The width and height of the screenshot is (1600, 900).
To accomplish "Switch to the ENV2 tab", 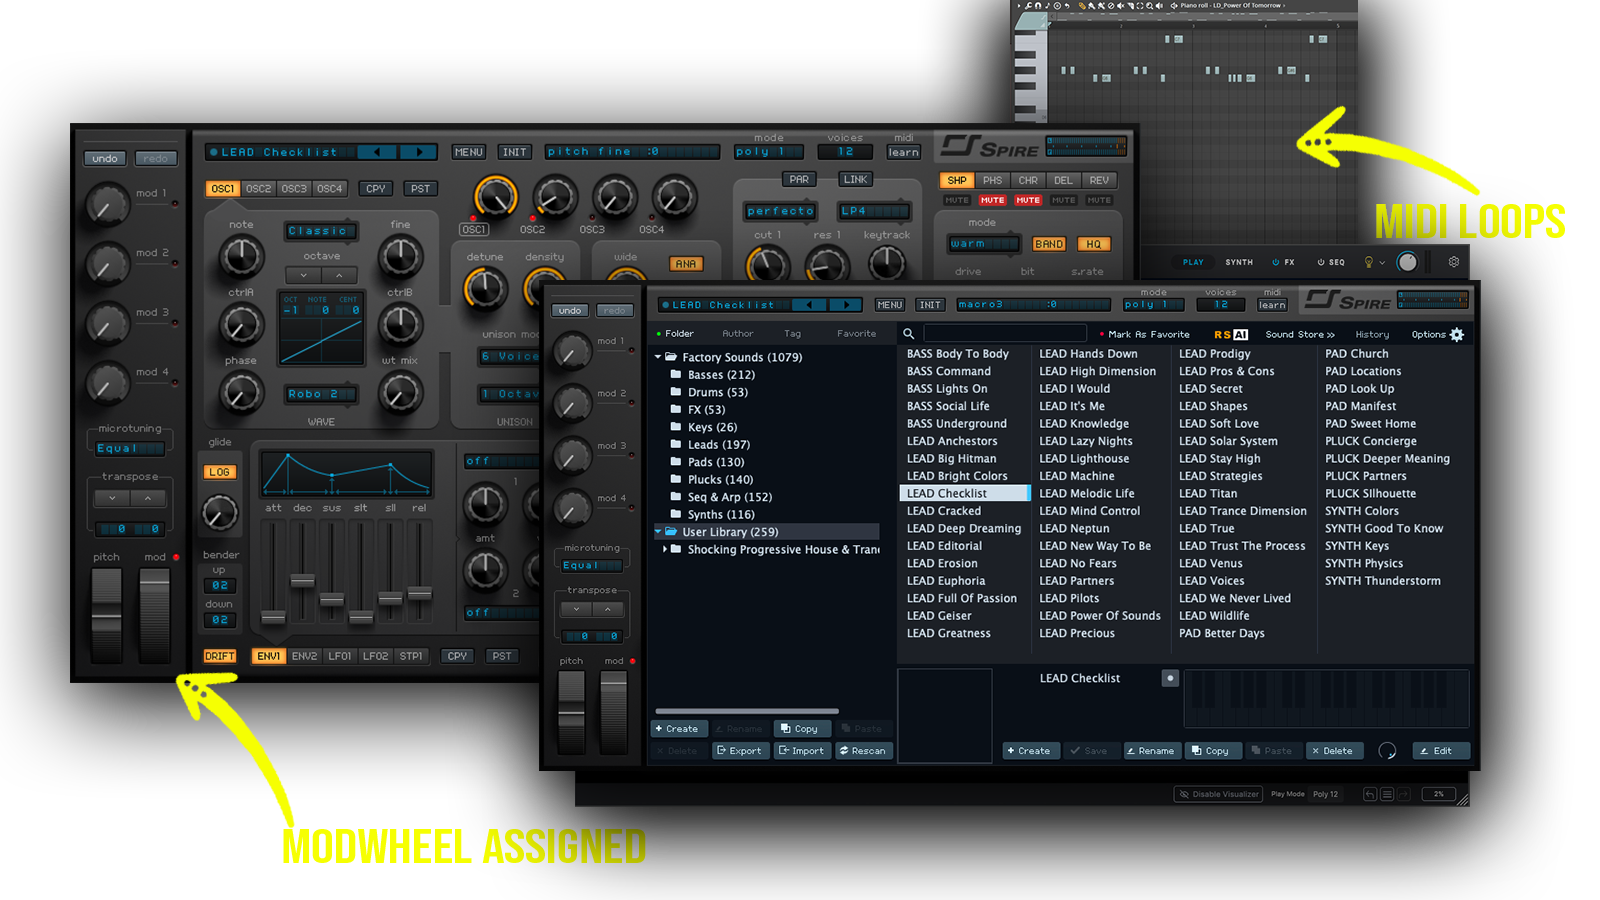I will [304, 656].
